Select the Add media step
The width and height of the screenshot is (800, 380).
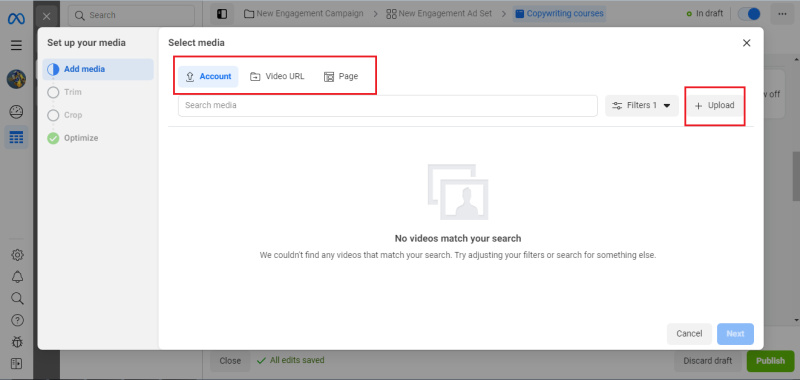pos(98,69)
